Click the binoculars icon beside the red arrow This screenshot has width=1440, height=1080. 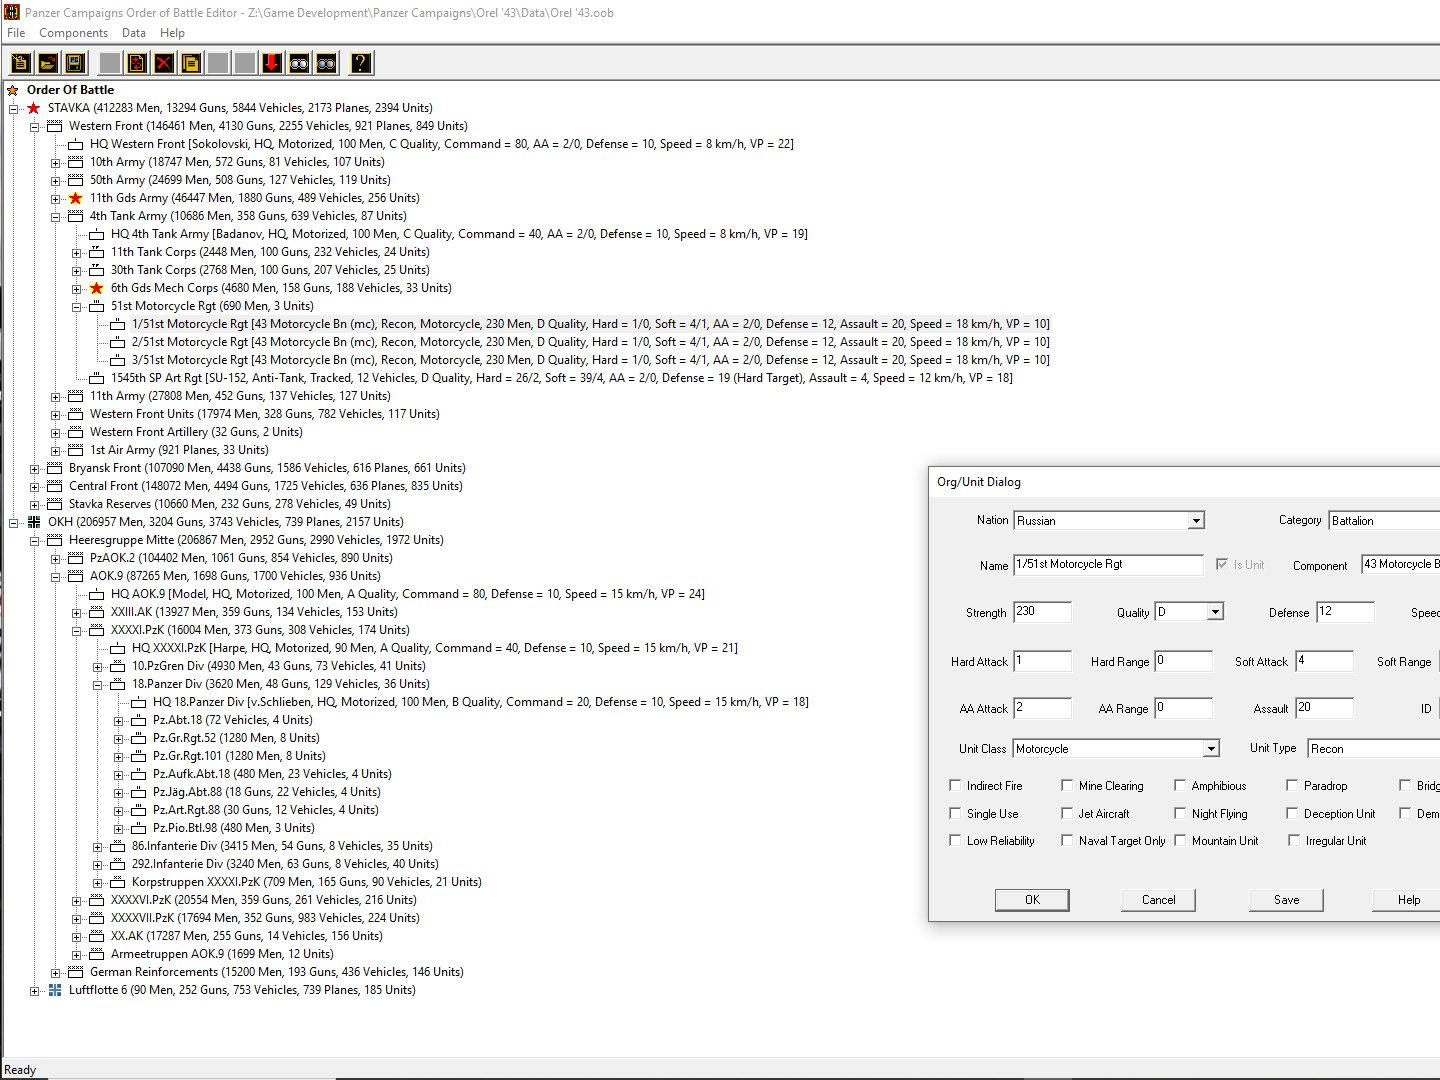coord(298,63)
